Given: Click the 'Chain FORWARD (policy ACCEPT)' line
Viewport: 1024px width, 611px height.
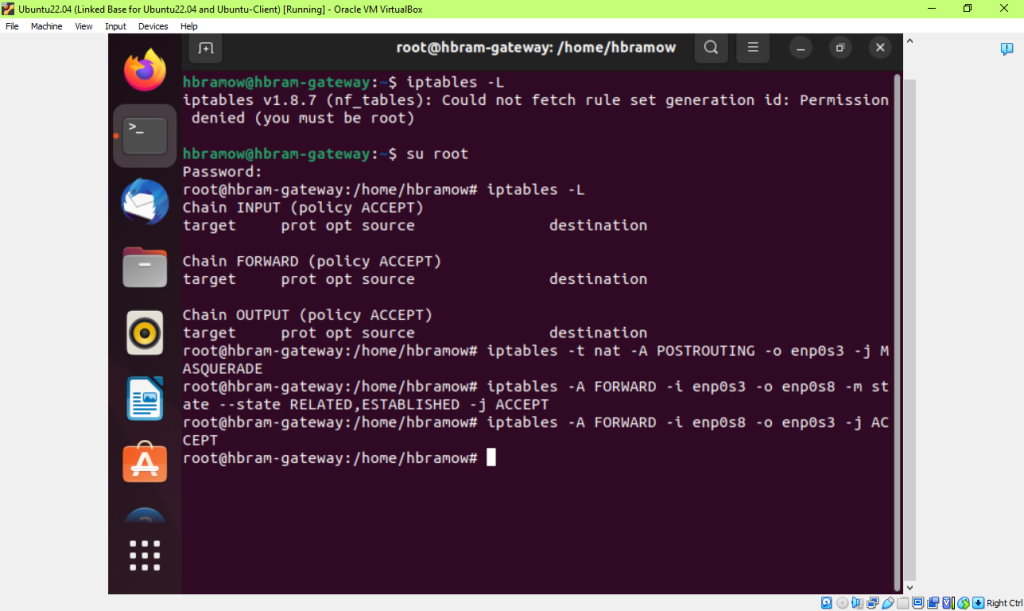Looking at the screenshot, I should tap(312, 261).
